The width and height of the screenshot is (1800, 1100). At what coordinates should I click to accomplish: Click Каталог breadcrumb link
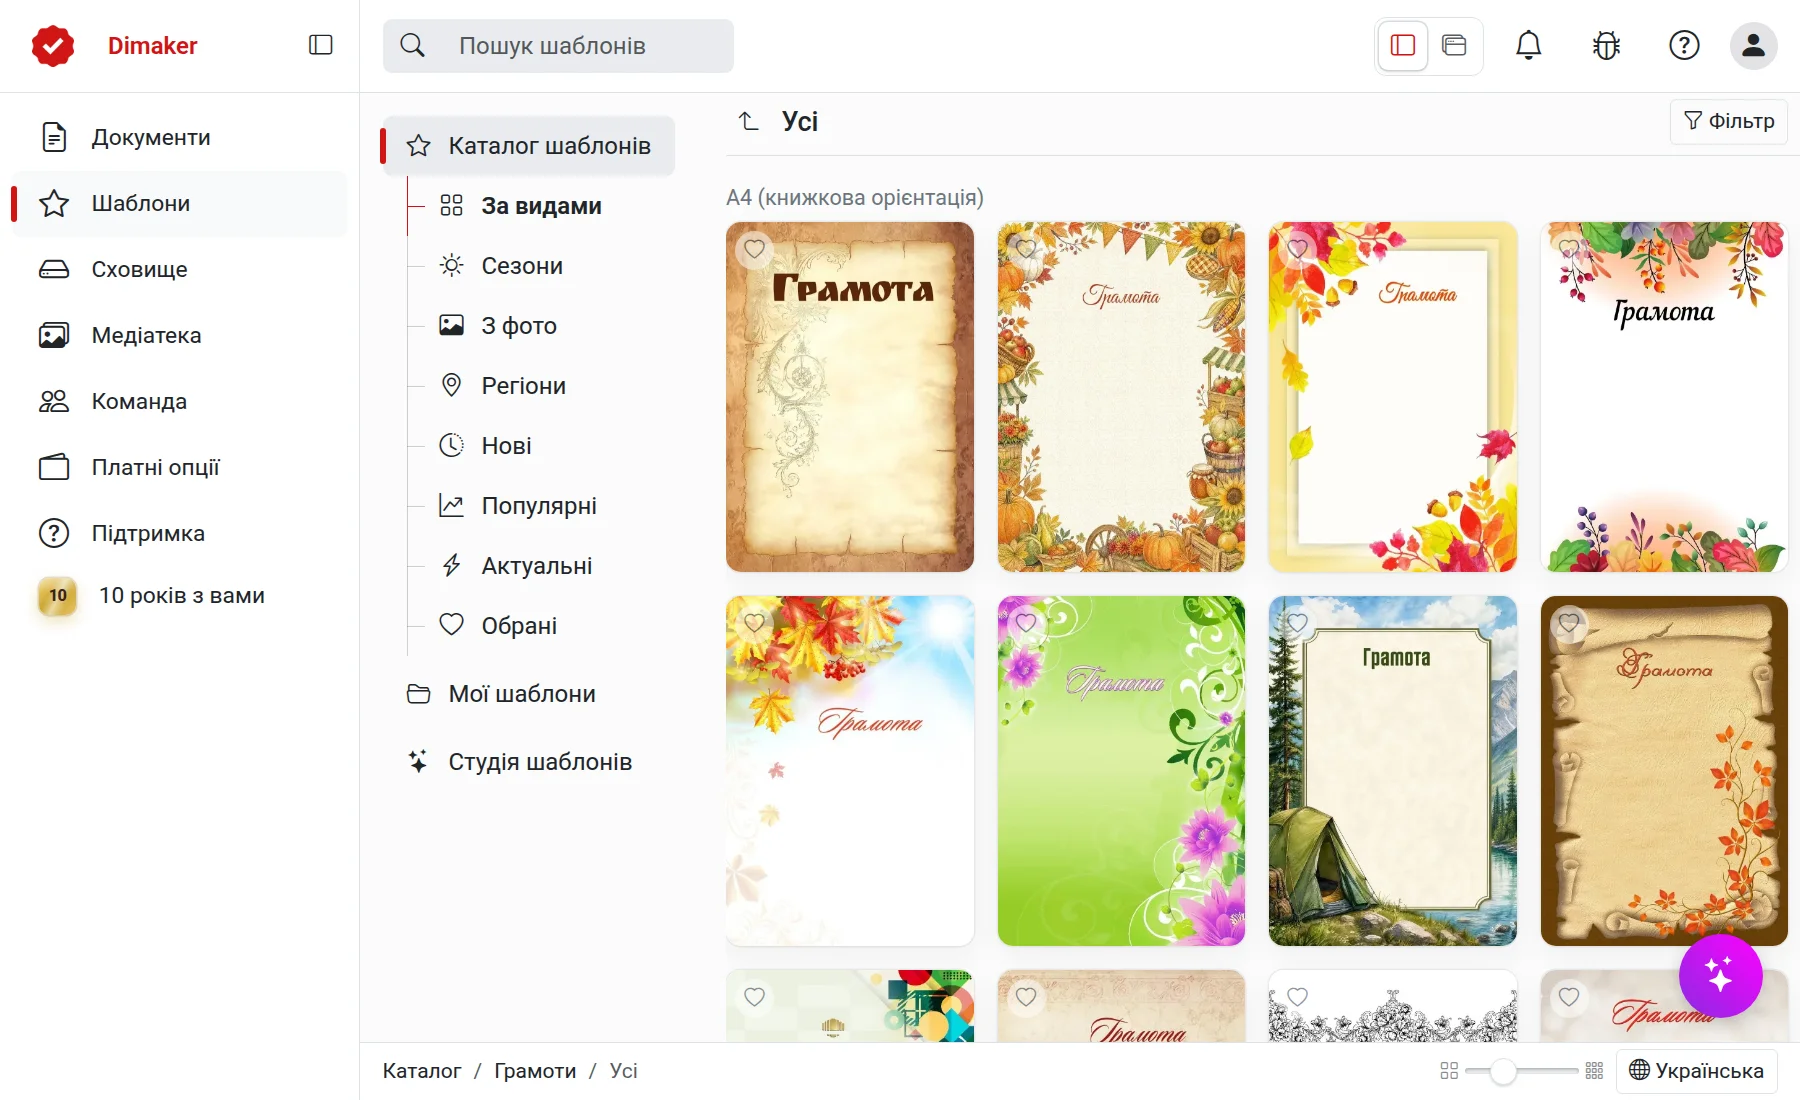pos(422,1071)
